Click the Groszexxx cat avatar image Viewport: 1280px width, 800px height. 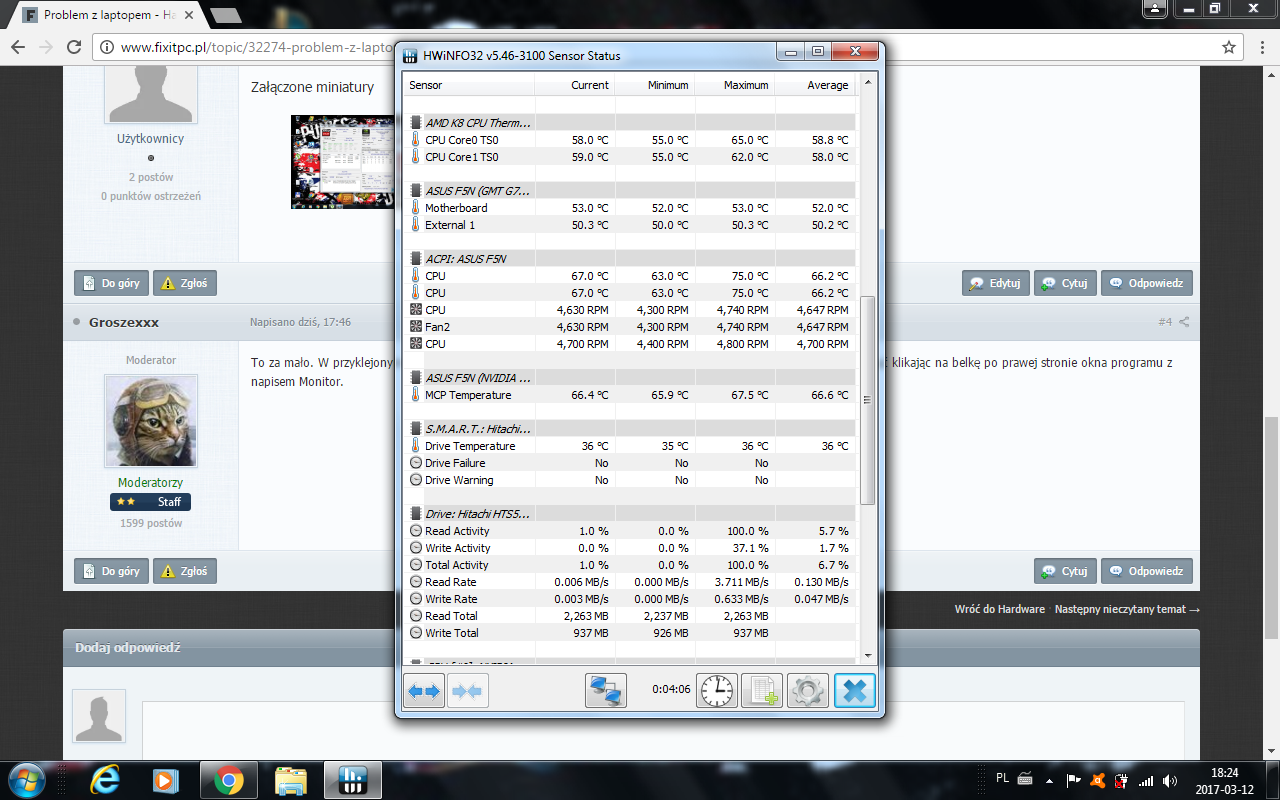point(151,421)
